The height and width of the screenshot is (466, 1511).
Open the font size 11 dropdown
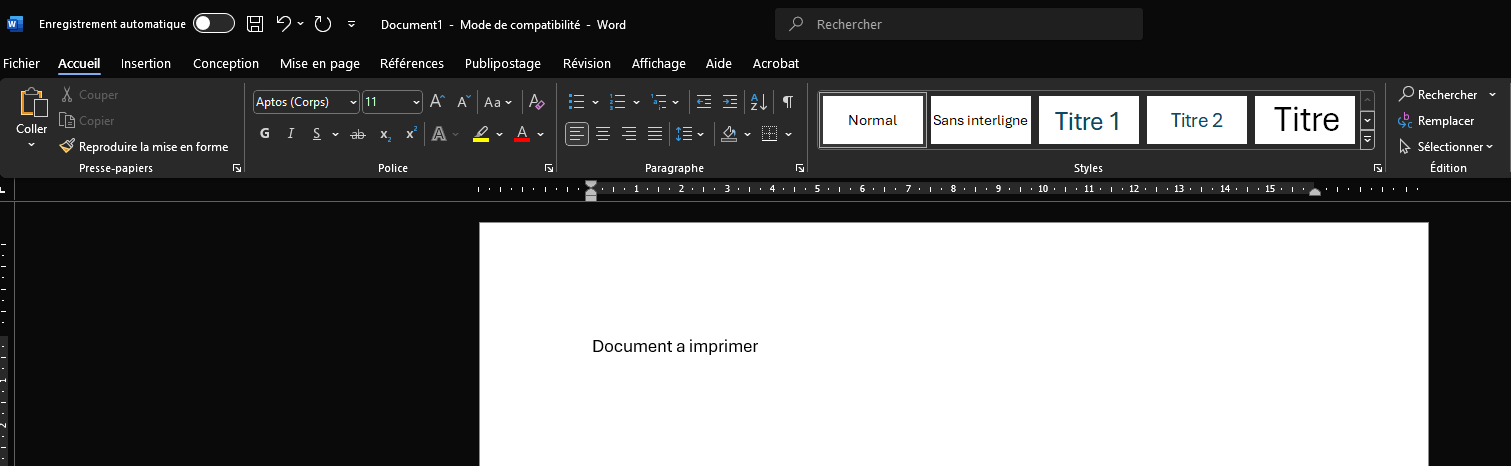(417, 102)
